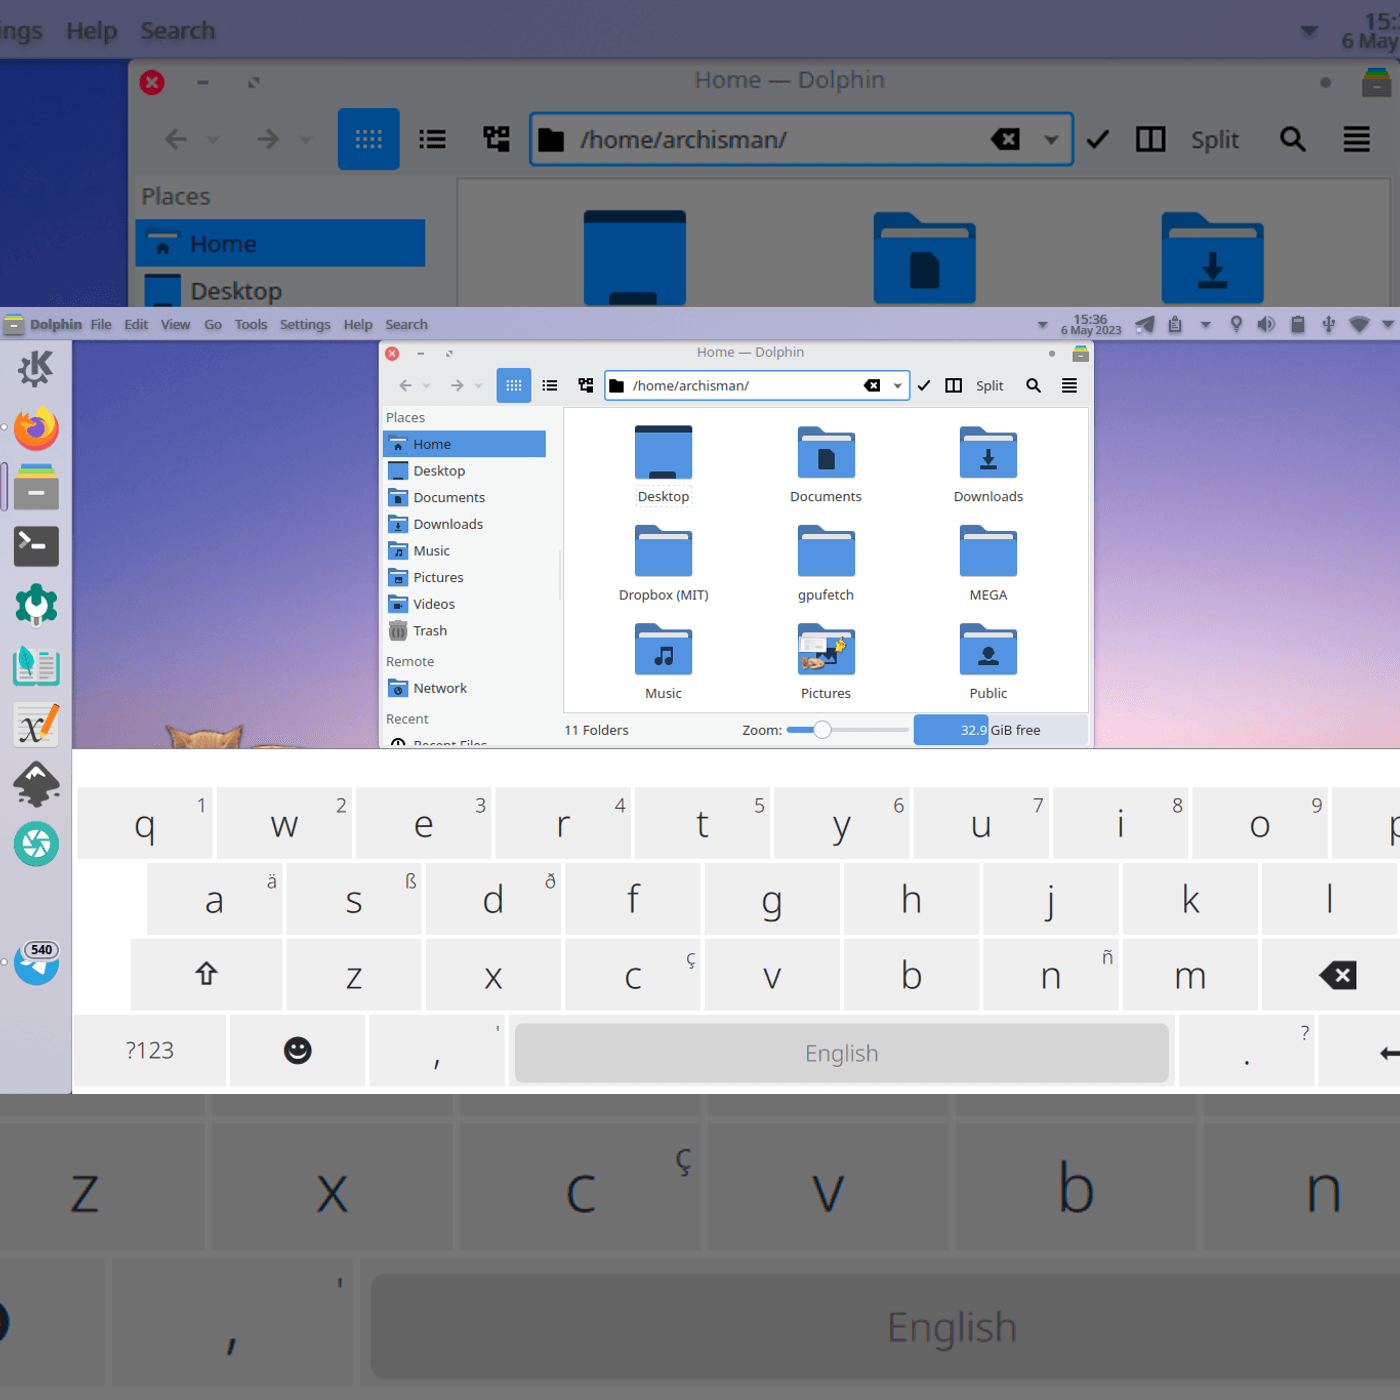
Task: Click the green gear-and-wrench dock icon
Action: pos(36,605)
